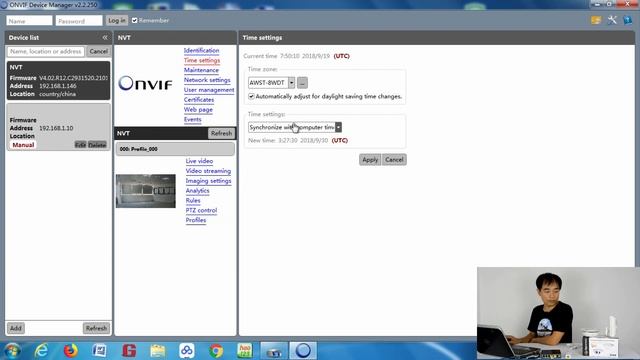Cancel the device list search
The height and width of the screenshot is (360, 640).
pos(99,51)
